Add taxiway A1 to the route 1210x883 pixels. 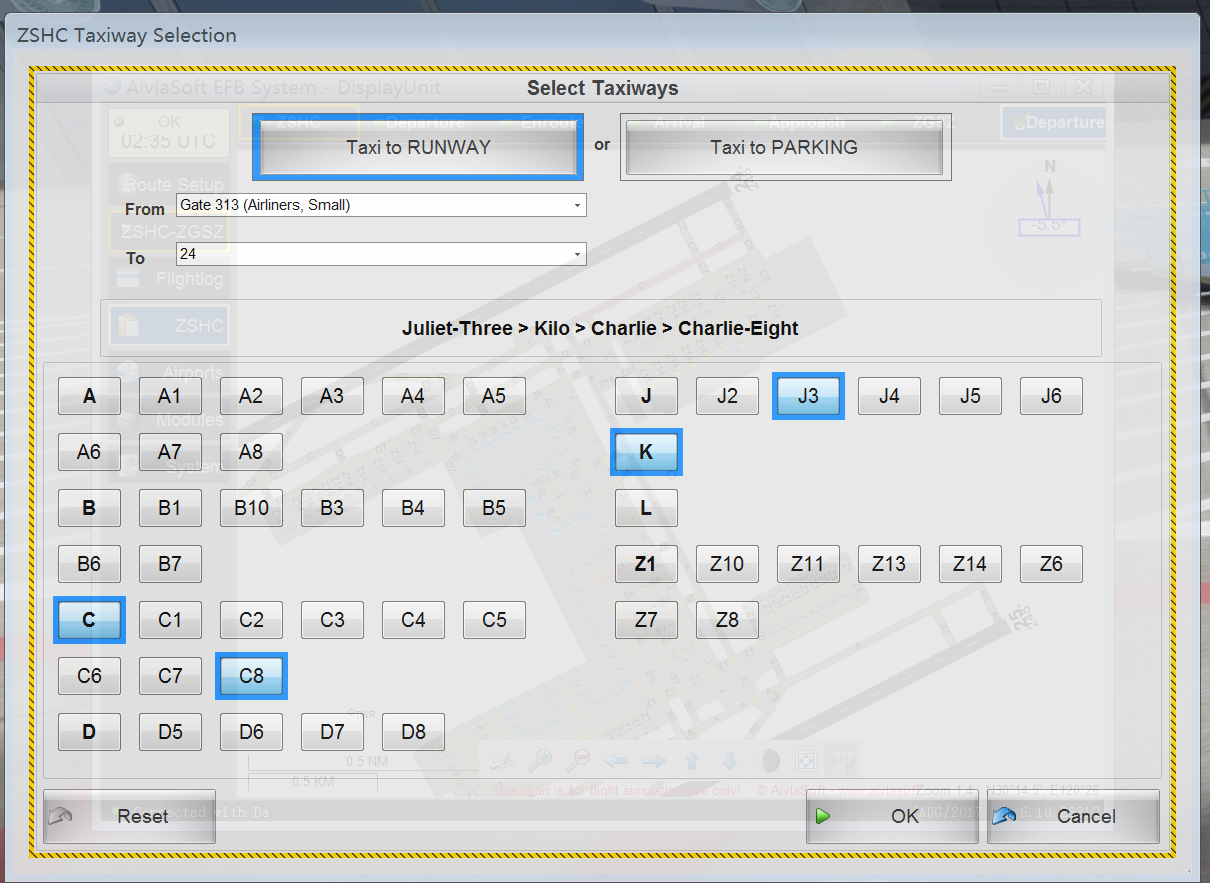click(170, 396)
